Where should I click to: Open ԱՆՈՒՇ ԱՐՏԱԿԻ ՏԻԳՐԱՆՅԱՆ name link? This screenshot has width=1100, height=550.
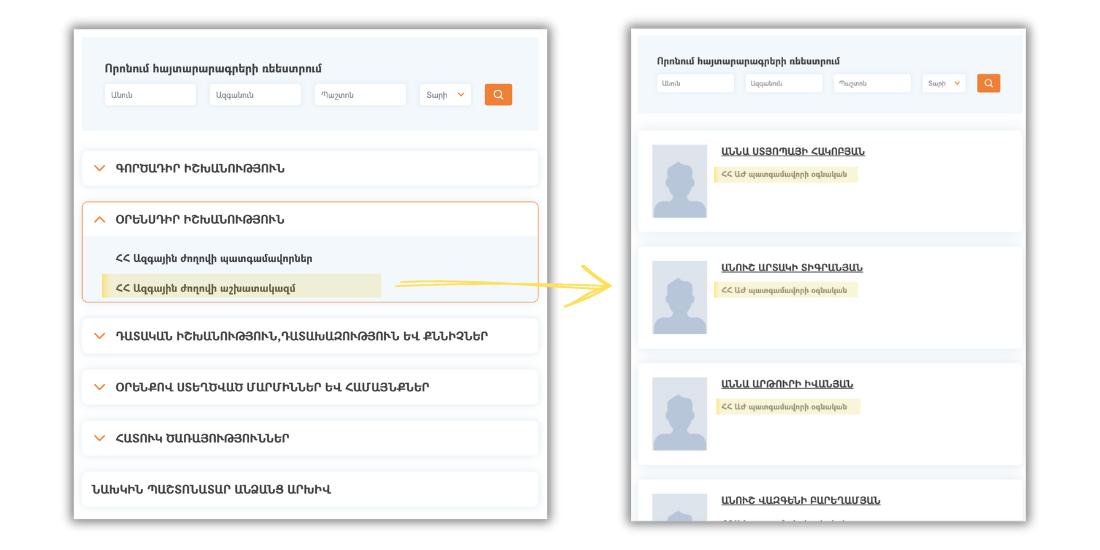click(x=791, y=268)
